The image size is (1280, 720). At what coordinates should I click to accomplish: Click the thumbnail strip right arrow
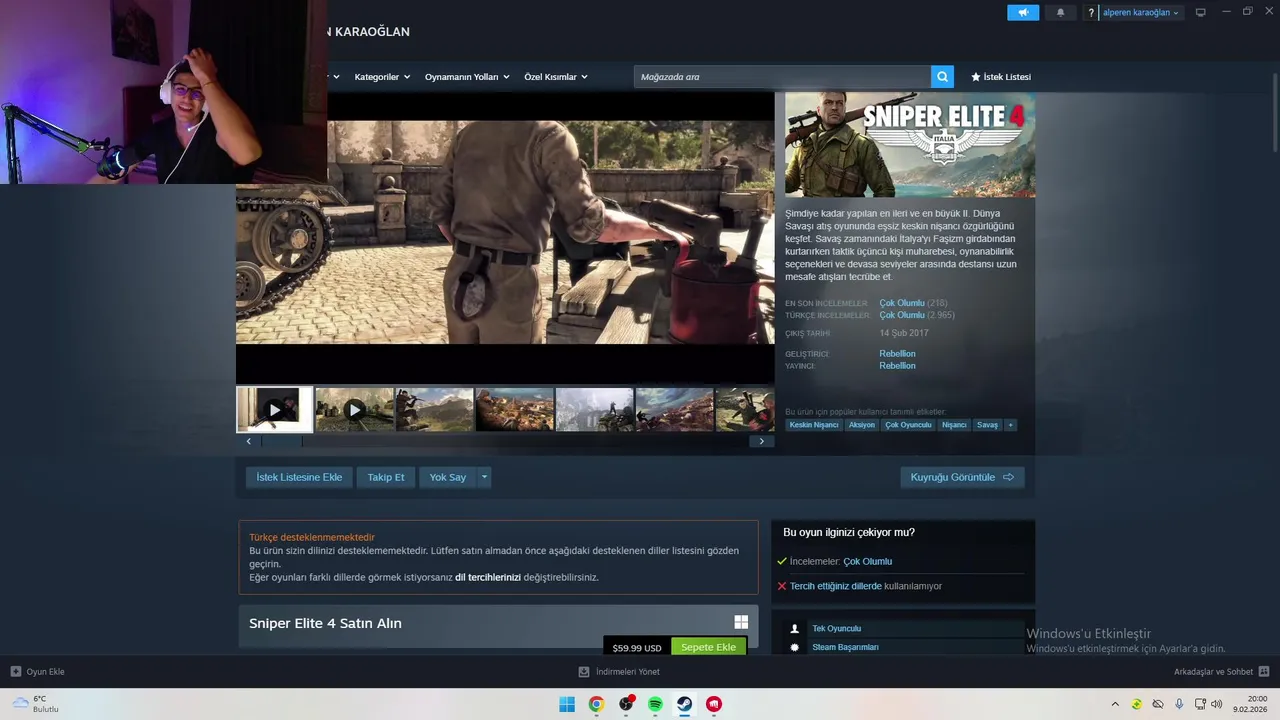(x=761, y=441)
